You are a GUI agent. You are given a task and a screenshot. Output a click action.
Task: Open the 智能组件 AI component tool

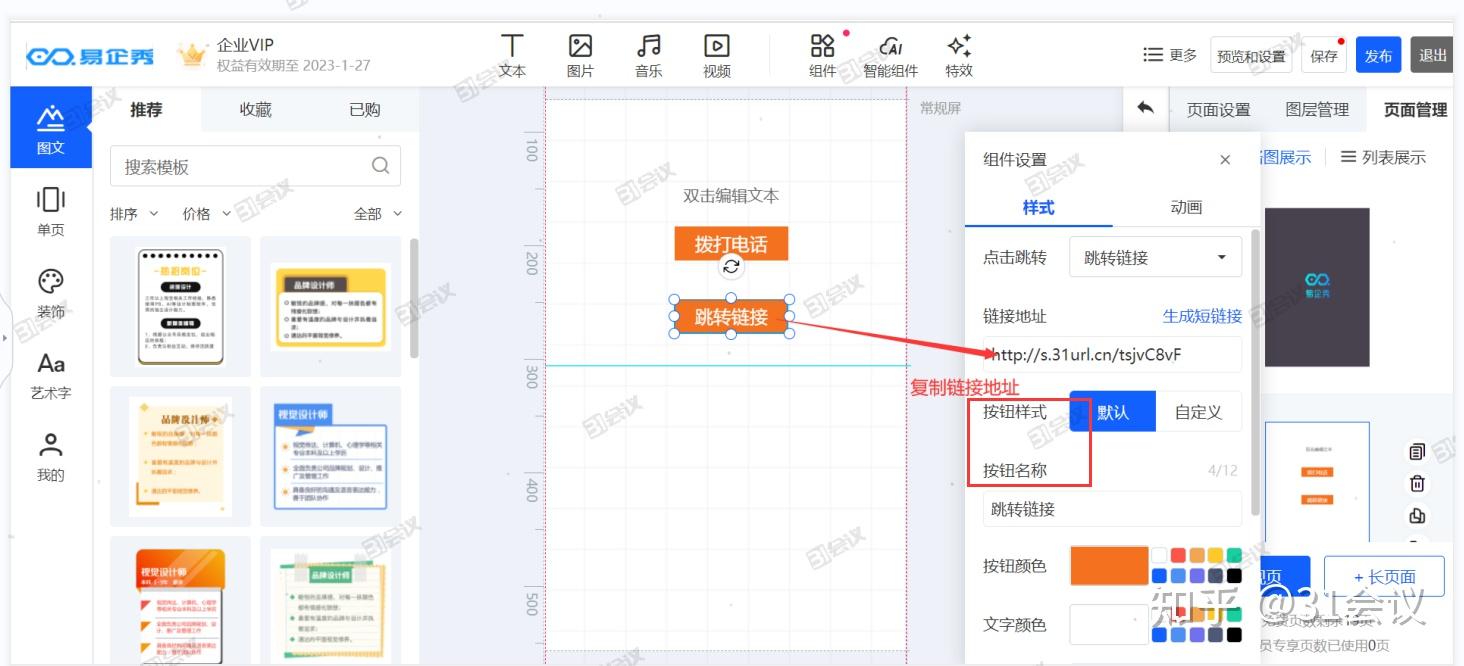[891, 55]
